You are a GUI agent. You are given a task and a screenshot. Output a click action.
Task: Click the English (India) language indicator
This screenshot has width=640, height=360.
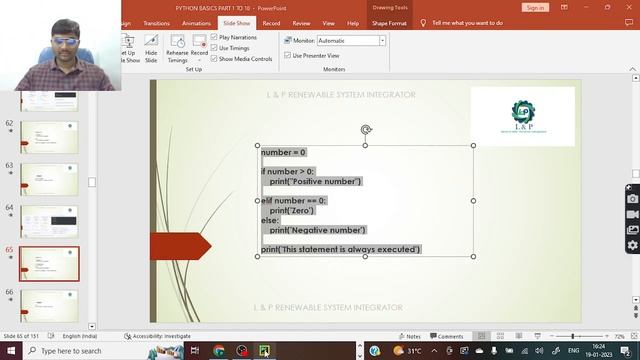click(x=80, y=336)
